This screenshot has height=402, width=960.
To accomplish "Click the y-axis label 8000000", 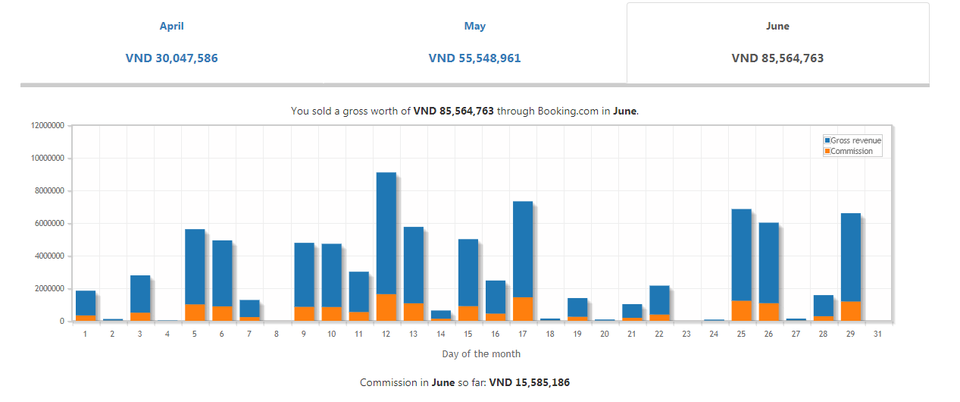I will tap(49, 191).
